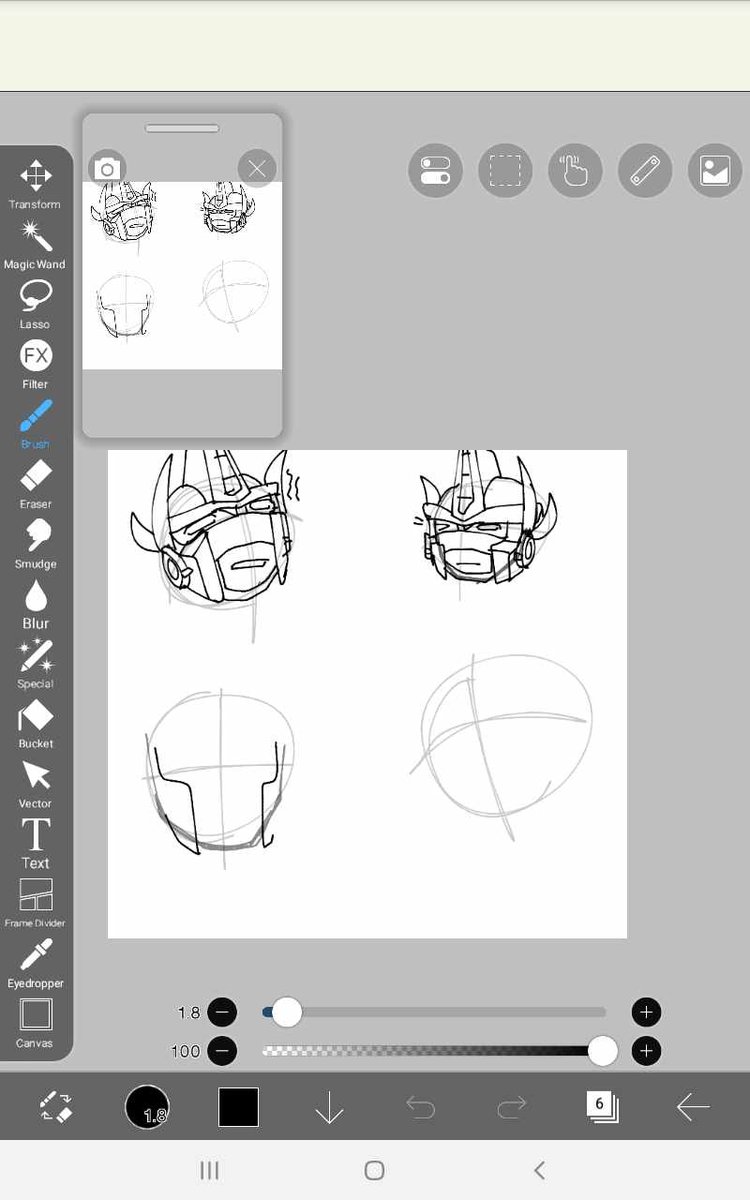
Task: Open the FX Filter tool
Action: pos(35,364)
